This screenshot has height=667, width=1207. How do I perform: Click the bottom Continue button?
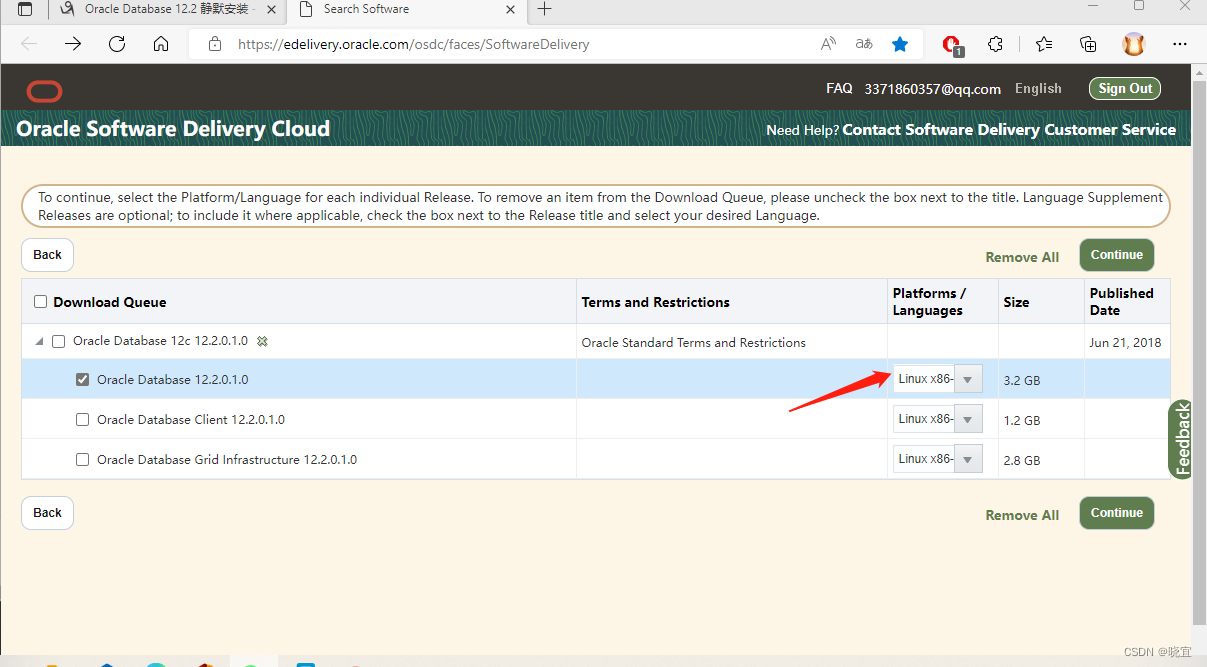(1117, 513)
